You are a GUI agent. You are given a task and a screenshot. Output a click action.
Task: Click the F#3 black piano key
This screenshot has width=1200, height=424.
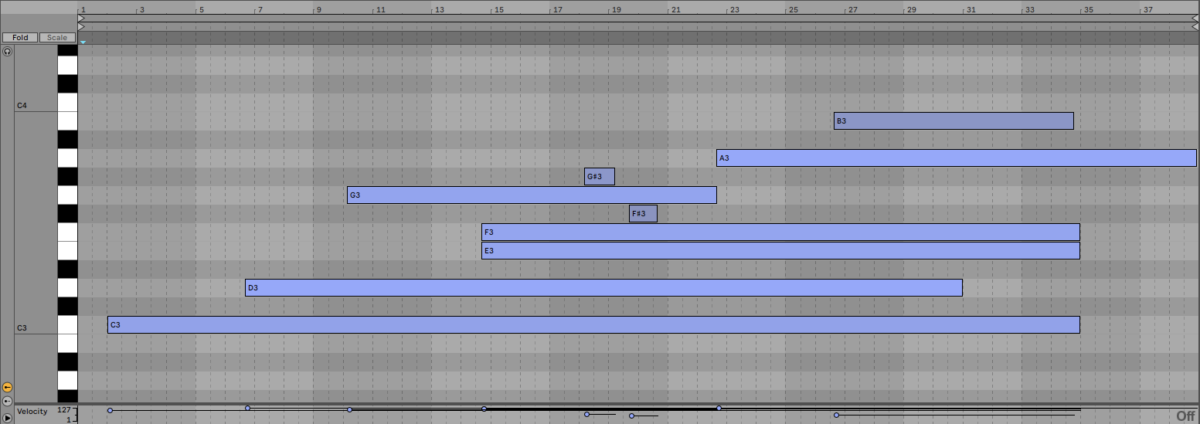tap(67, 214)
